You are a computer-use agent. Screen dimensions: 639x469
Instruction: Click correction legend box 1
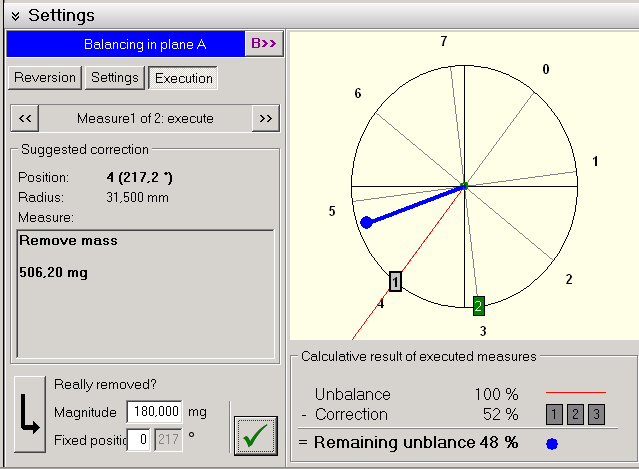pos(554,414)
